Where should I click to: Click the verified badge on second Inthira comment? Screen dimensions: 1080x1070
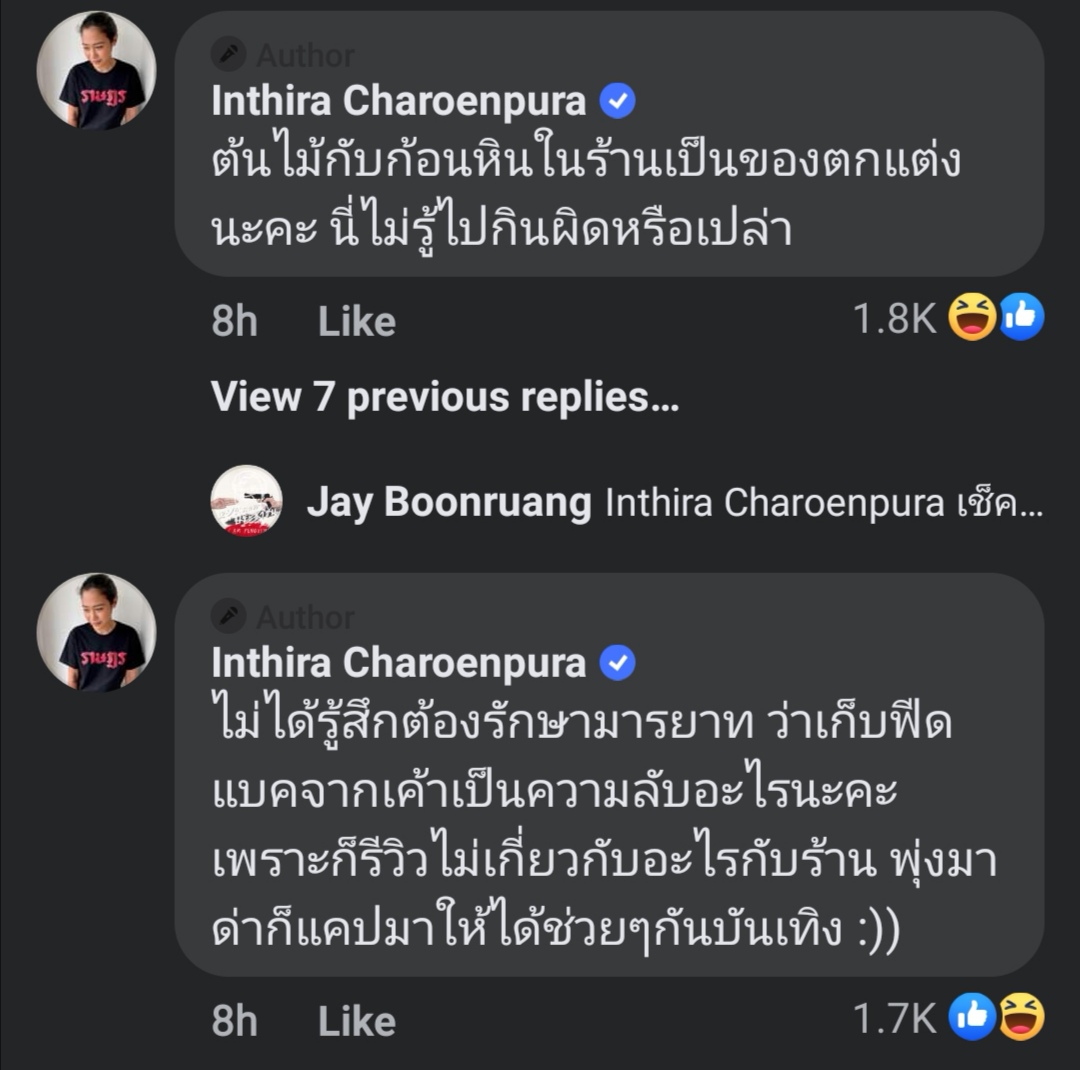pyautogui.click(x=617, y=662)
